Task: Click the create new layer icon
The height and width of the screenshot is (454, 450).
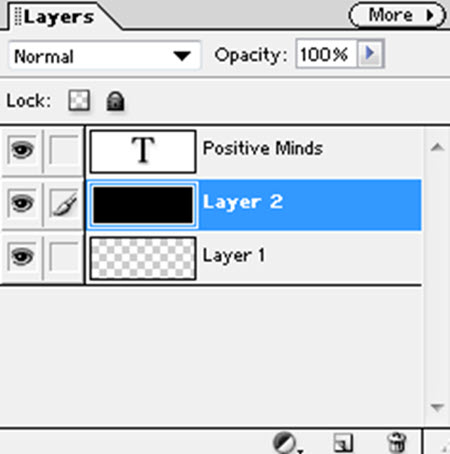Action: coord(343,443)
